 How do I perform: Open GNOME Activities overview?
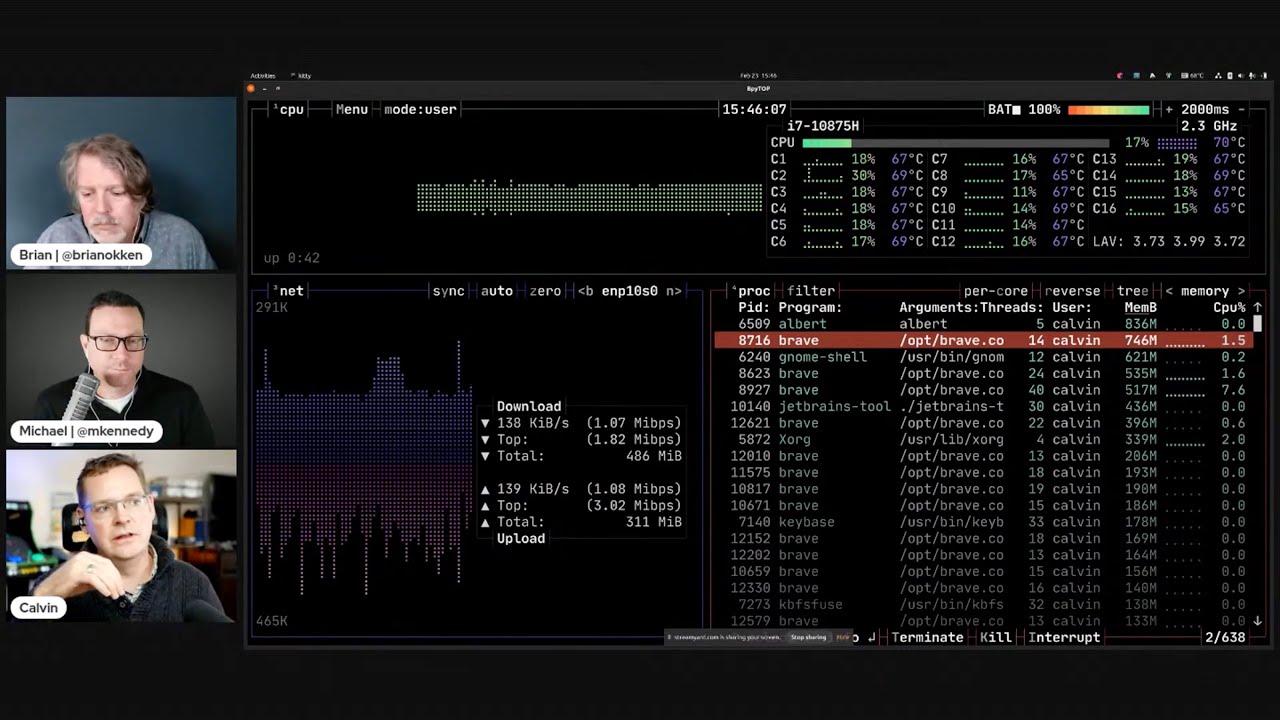[x=263, y=76]
